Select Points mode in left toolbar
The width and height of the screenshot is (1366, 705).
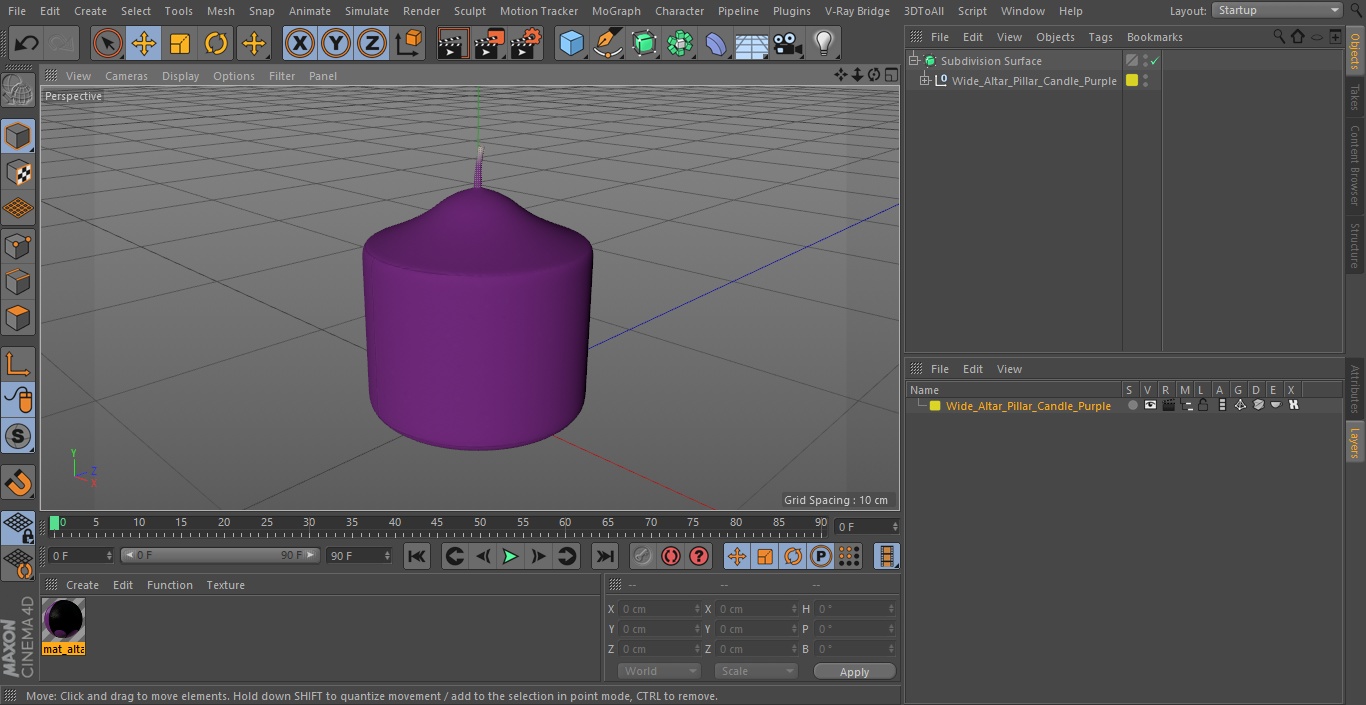point(18,245)
